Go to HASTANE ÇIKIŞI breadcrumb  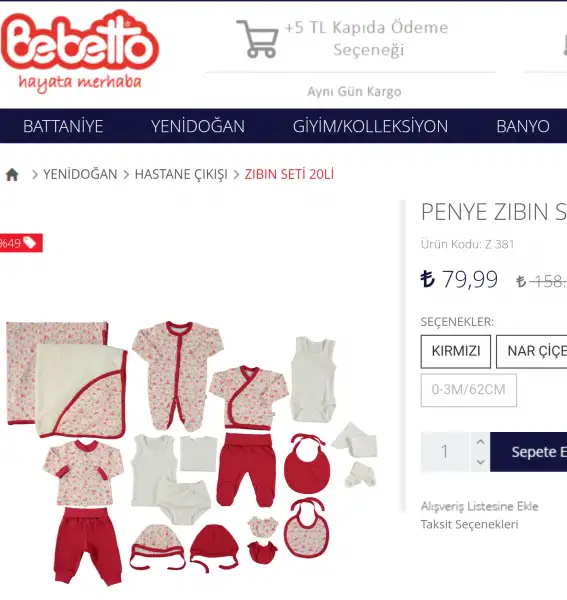pos(181,174)
